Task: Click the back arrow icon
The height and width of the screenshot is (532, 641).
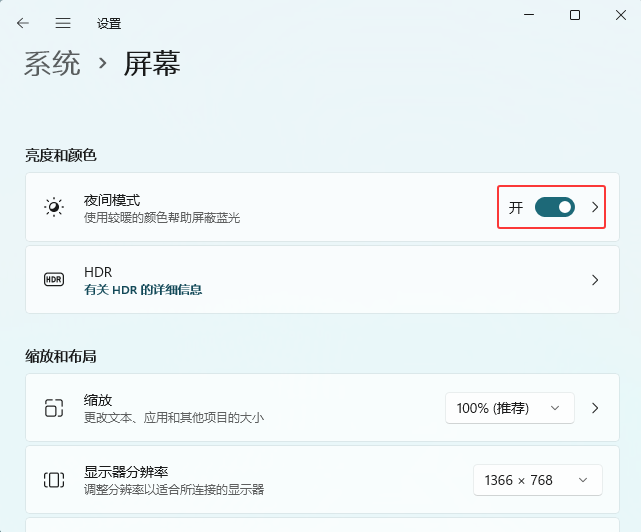Action: point(23,23)
